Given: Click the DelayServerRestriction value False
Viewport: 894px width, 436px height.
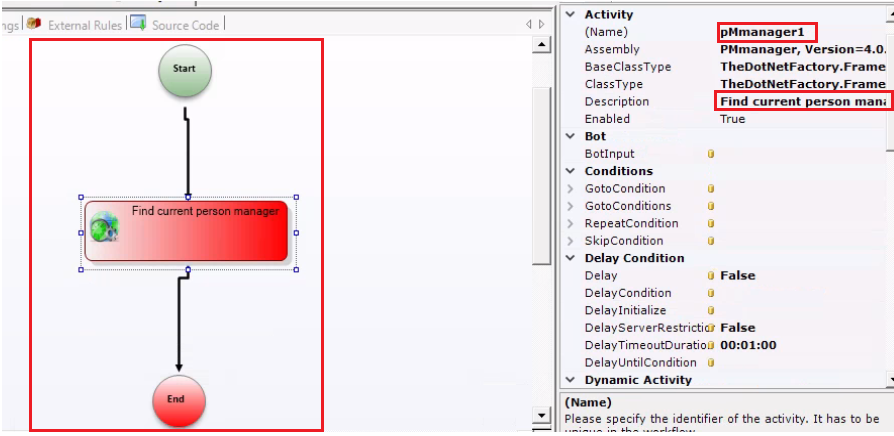Looking at the screenshot, I should tap(738, 328).
